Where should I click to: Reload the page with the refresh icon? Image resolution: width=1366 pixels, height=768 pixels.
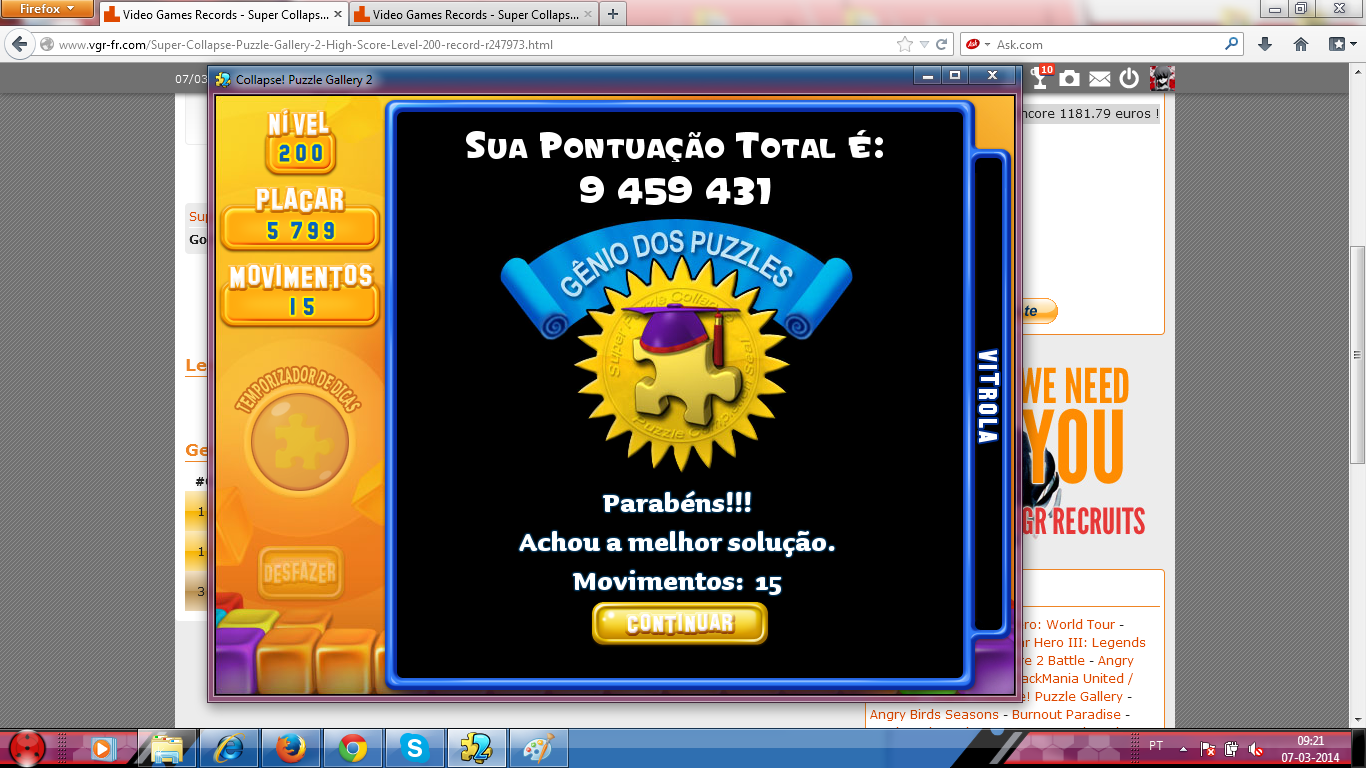[942, 44]
